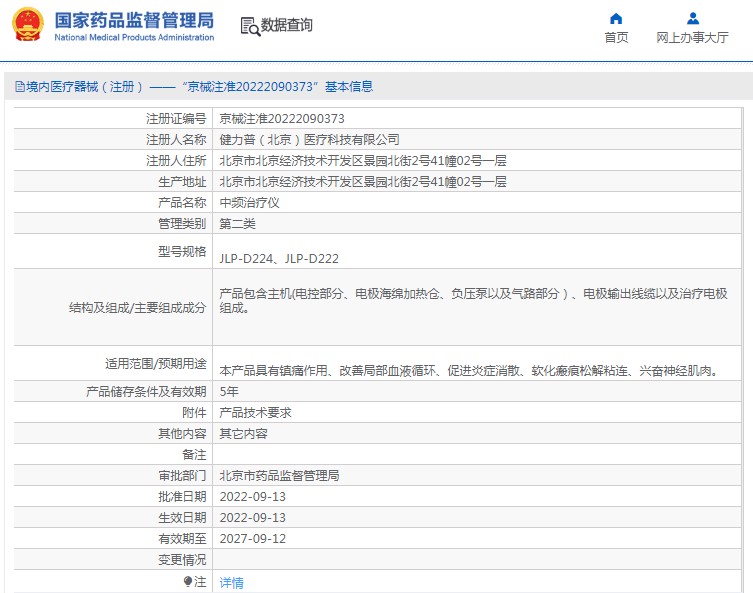Click the 注册证编号 row label
This screenshot has width=753, height=593.
click(176, 119)
